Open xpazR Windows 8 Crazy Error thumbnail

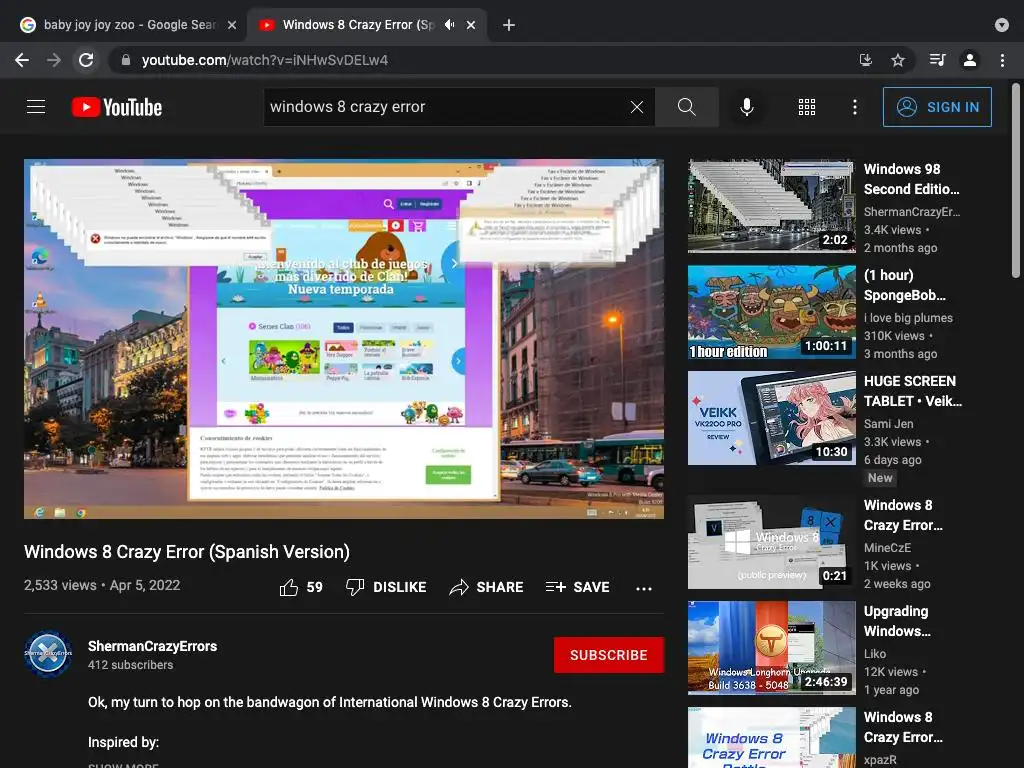tap(771, 737)
